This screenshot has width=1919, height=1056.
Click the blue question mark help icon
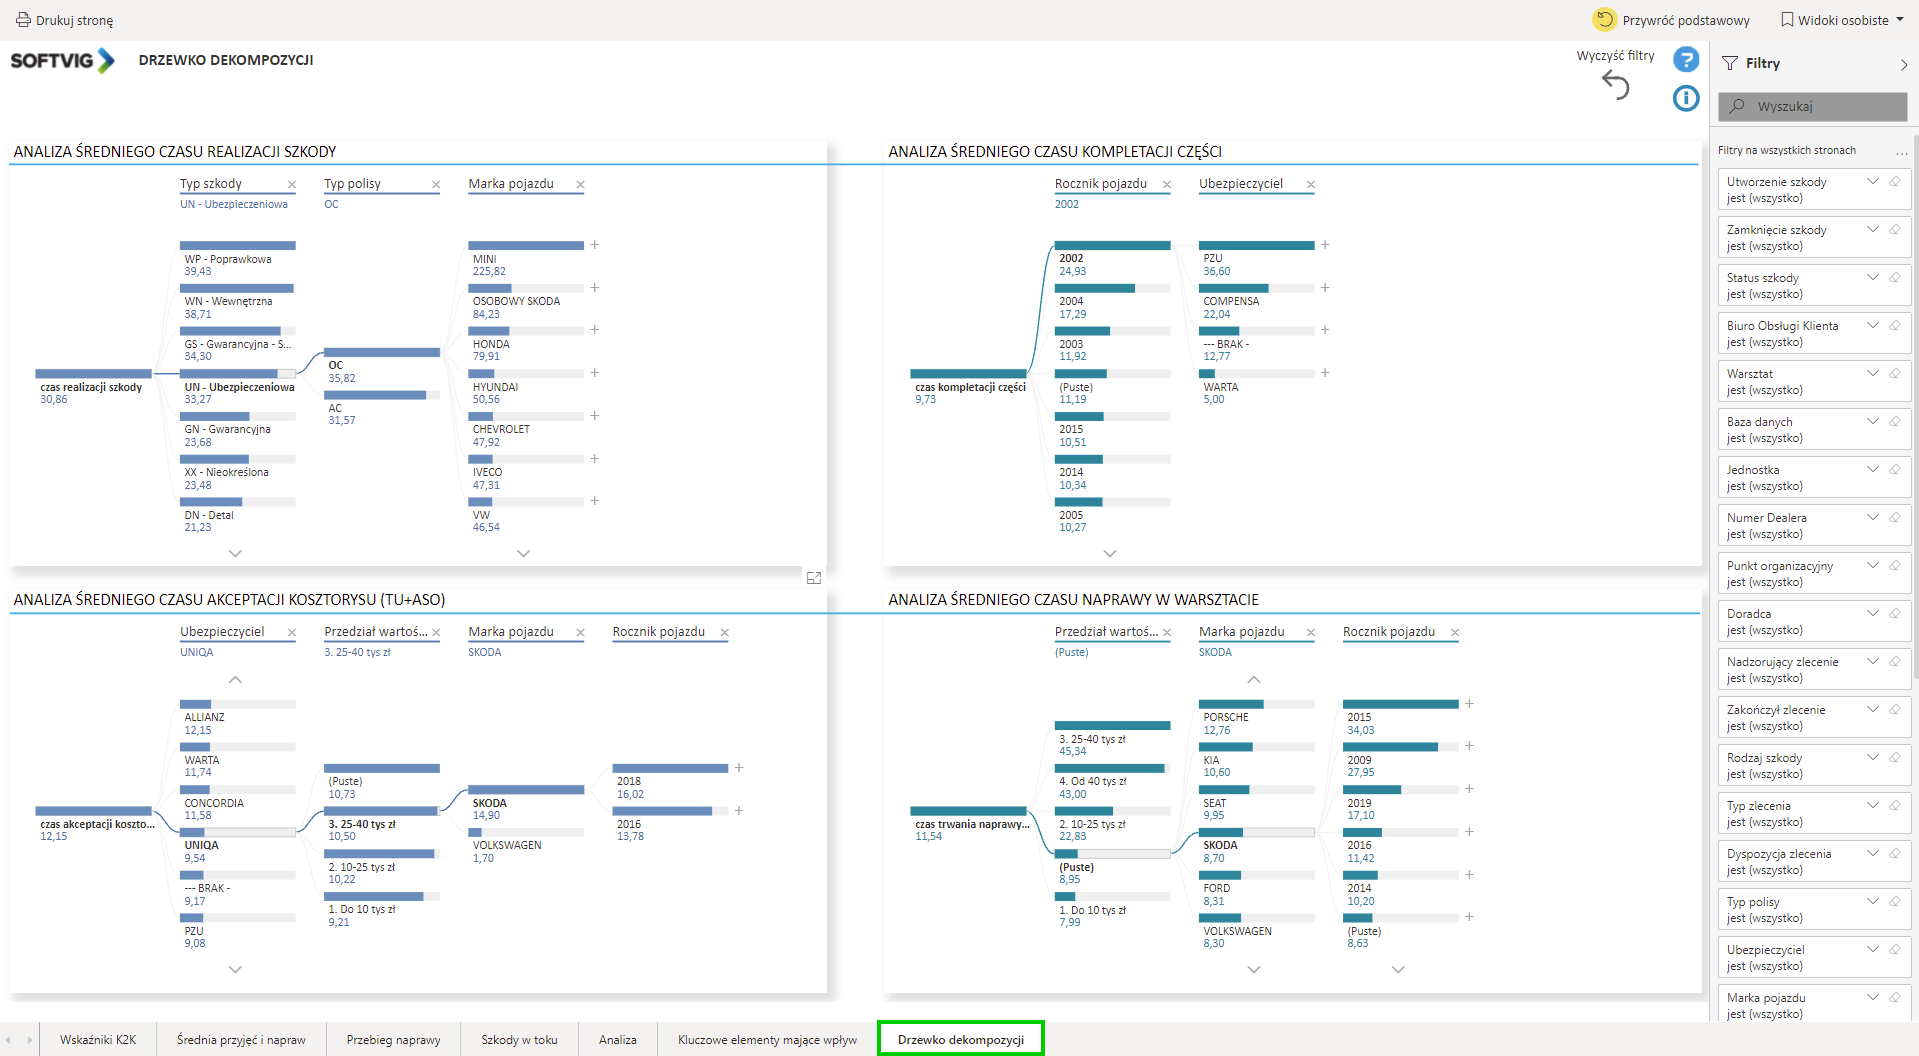click(x=1686, y=60)
